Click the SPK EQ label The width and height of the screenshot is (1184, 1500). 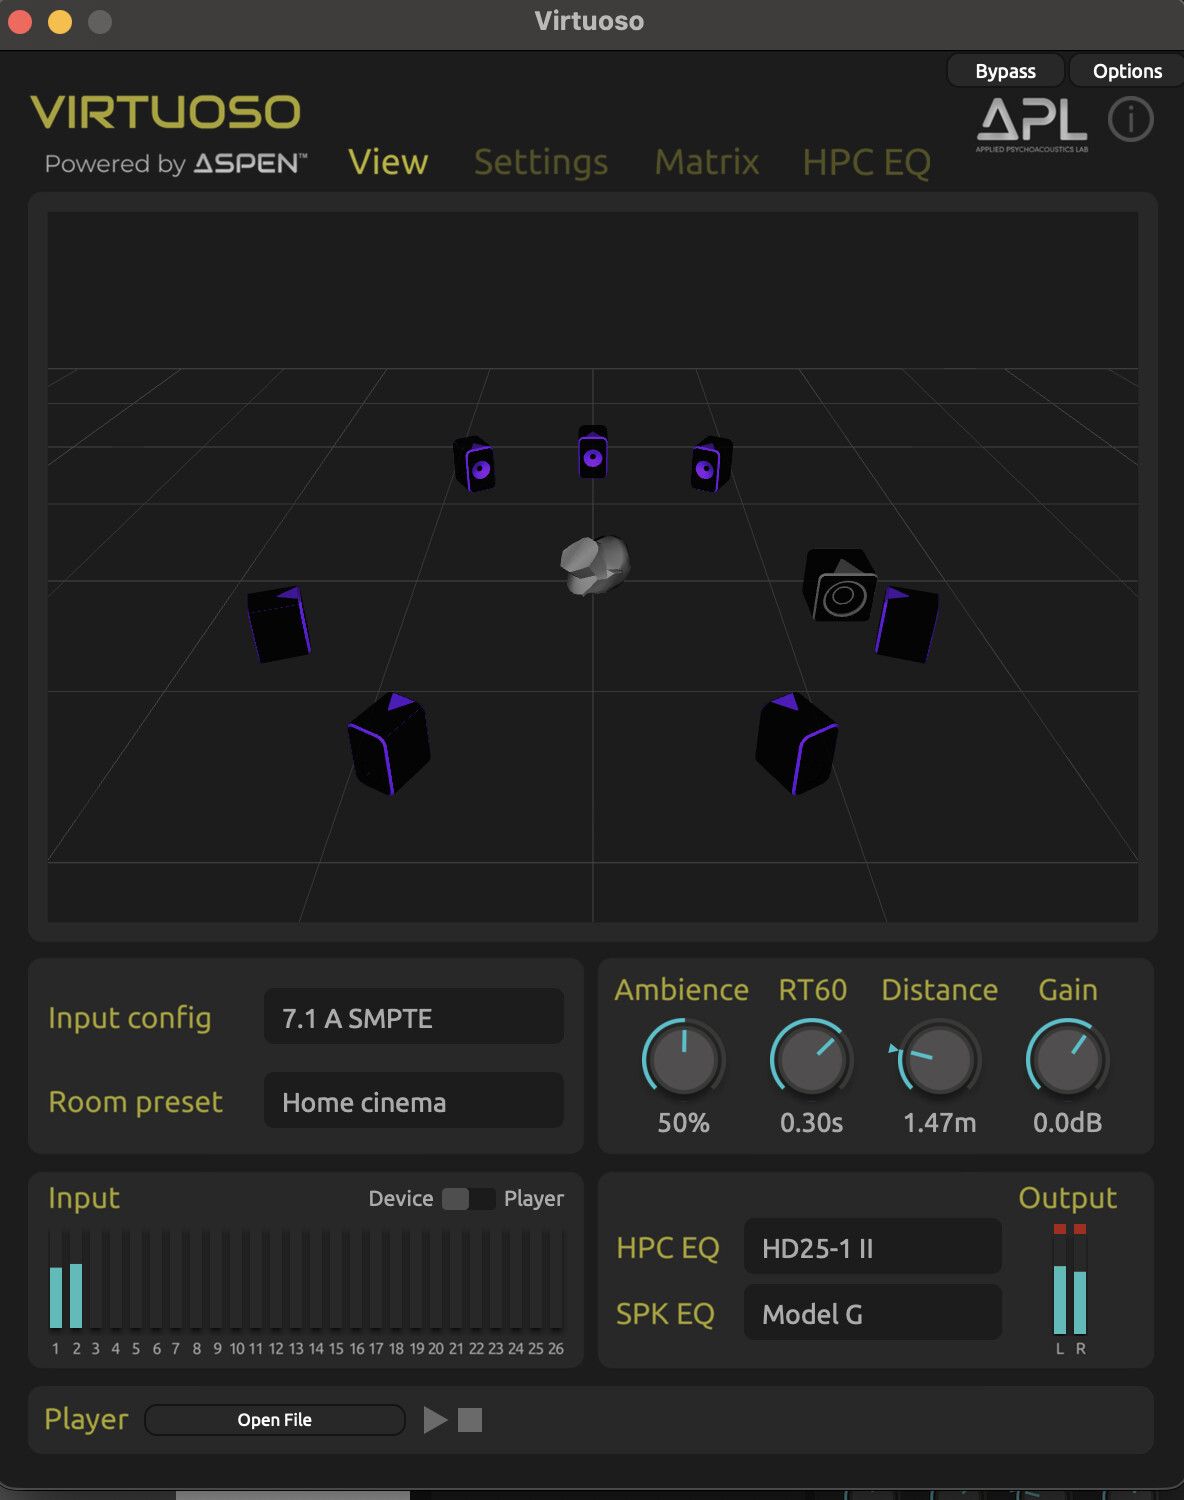(665, 1314)
